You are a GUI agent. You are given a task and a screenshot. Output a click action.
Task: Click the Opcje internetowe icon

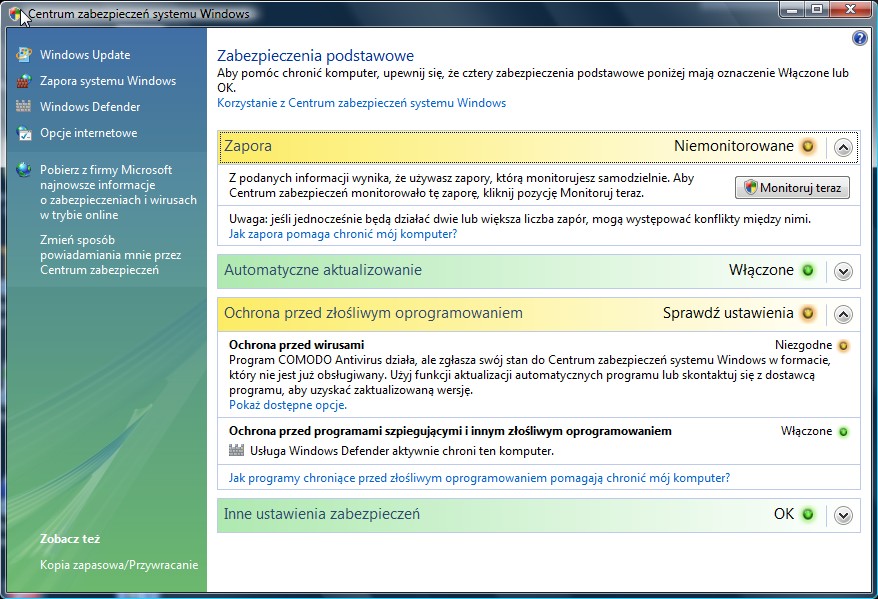(24, 133)
